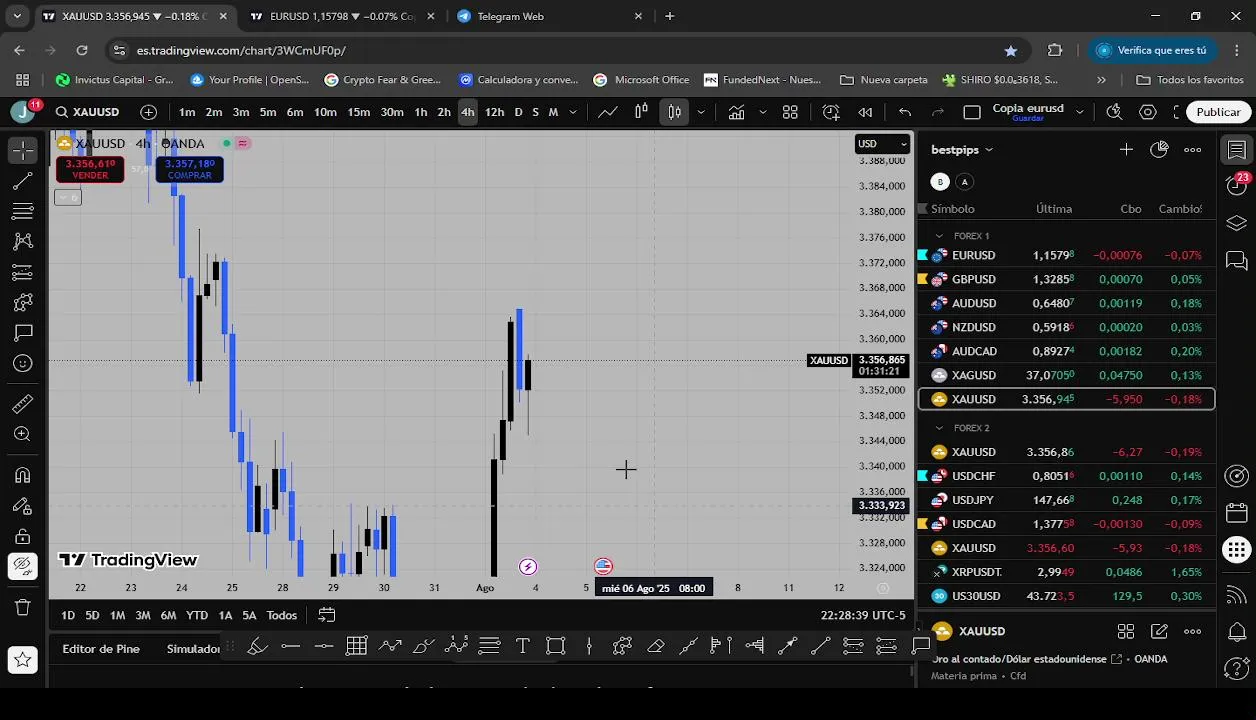Open the chart type dropdown arrow
The width and height of the screenshot is (1256, 720).
tap(702, 112)
